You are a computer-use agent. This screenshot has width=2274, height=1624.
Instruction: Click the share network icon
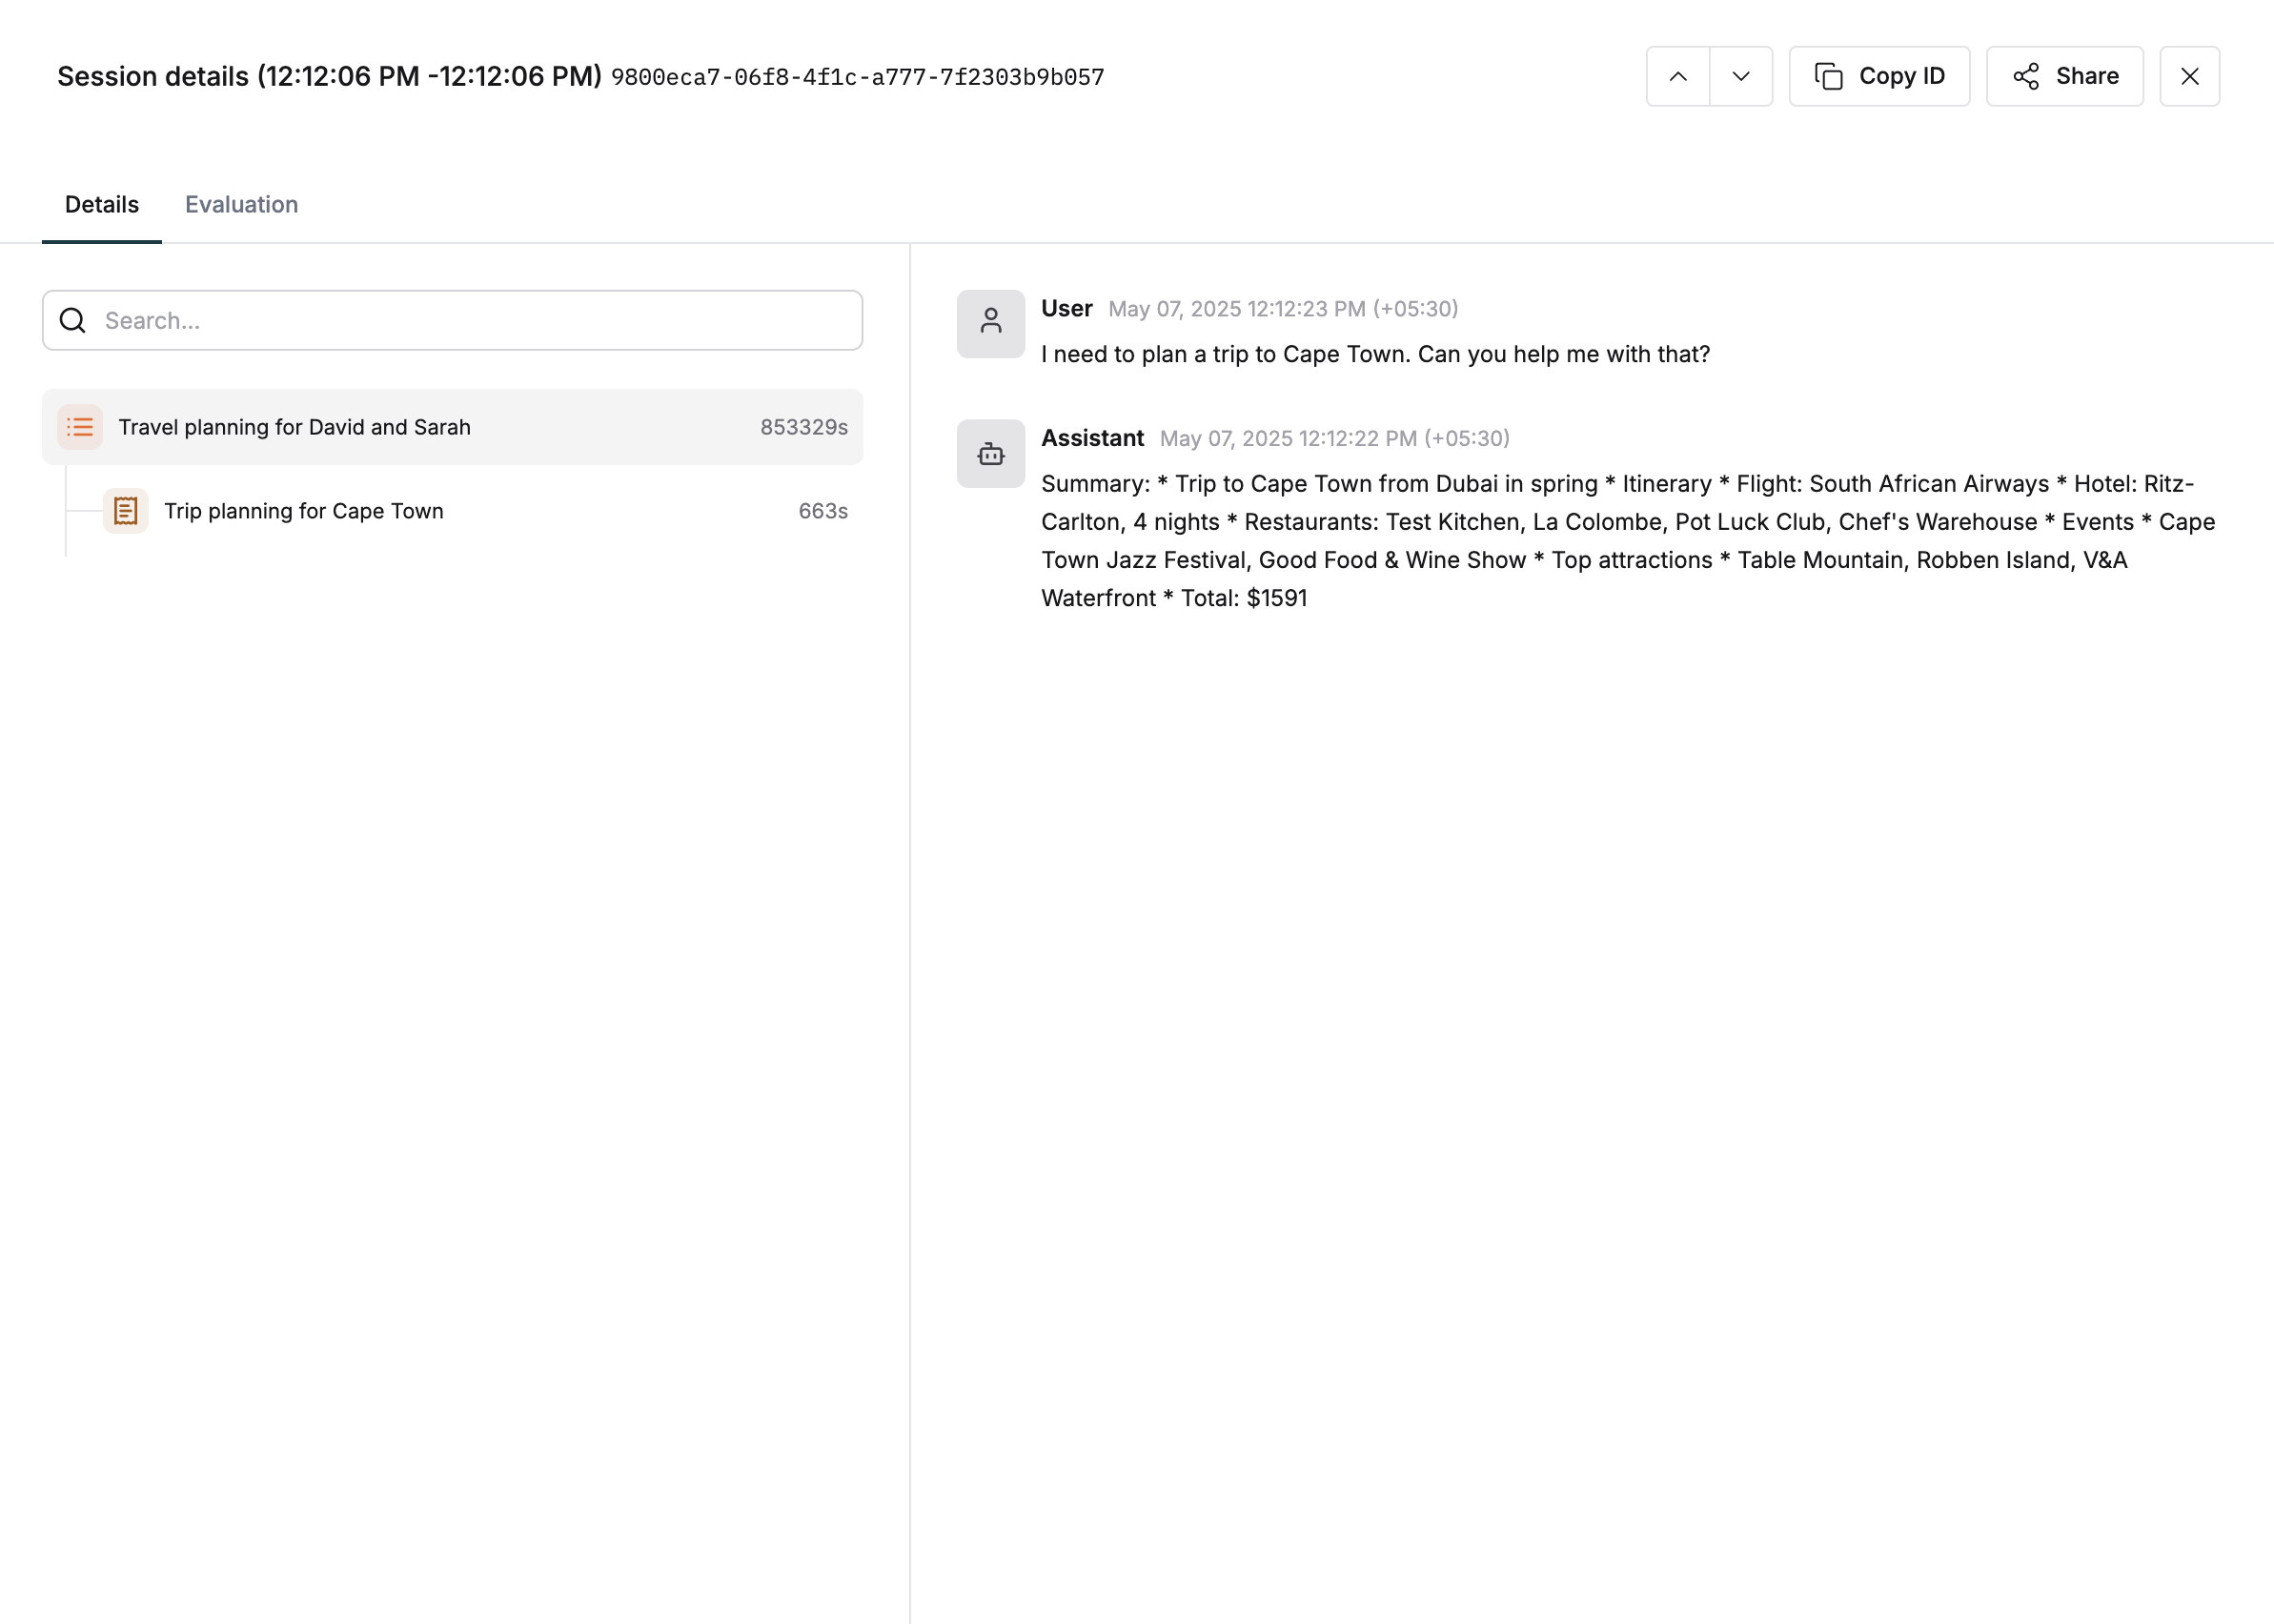2026,76
